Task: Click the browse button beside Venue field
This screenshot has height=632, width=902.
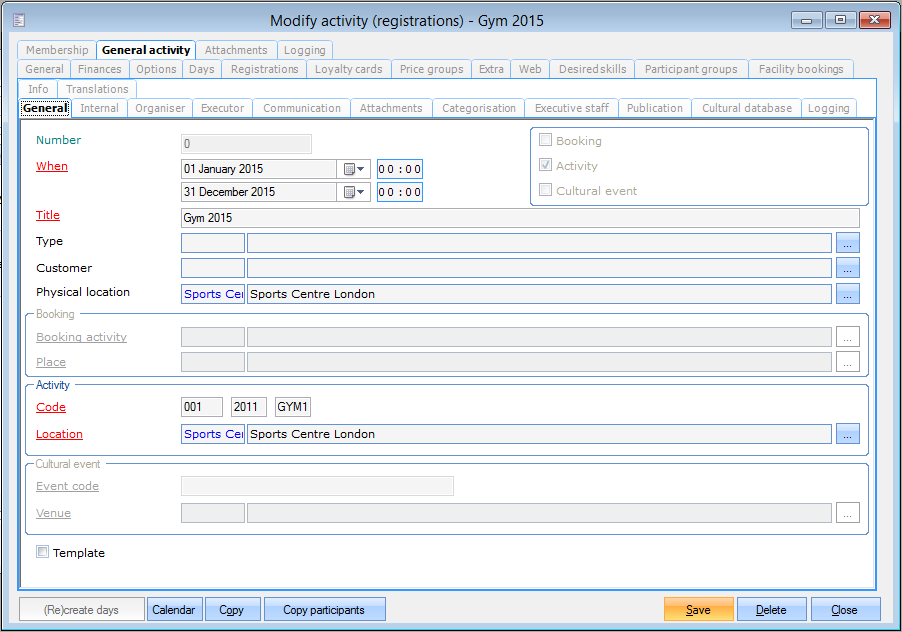Action: tap(847, 513)
